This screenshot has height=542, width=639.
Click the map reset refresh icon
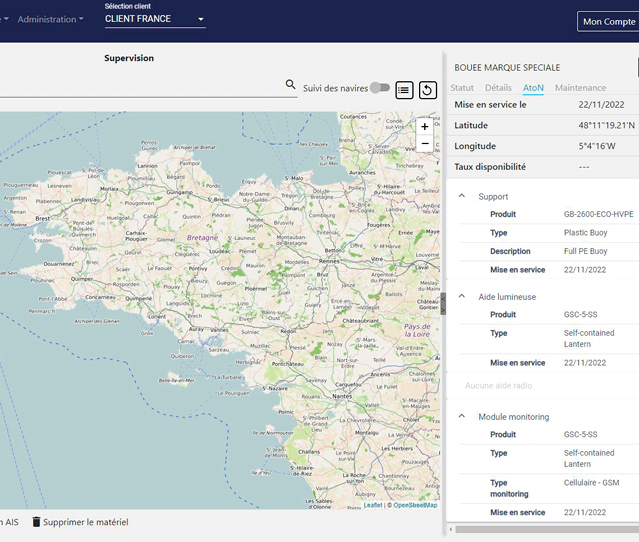point(427,90)
